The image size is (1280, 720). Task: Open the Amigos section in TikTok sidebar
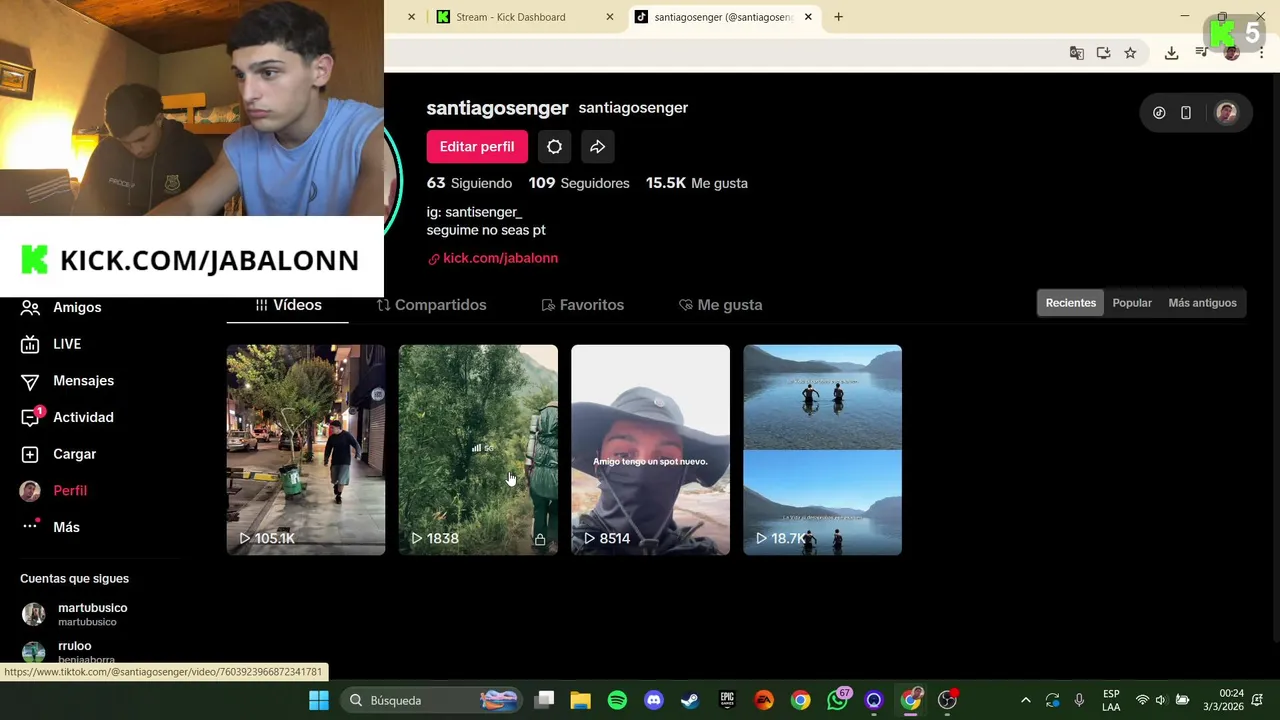tap(61, 307)
